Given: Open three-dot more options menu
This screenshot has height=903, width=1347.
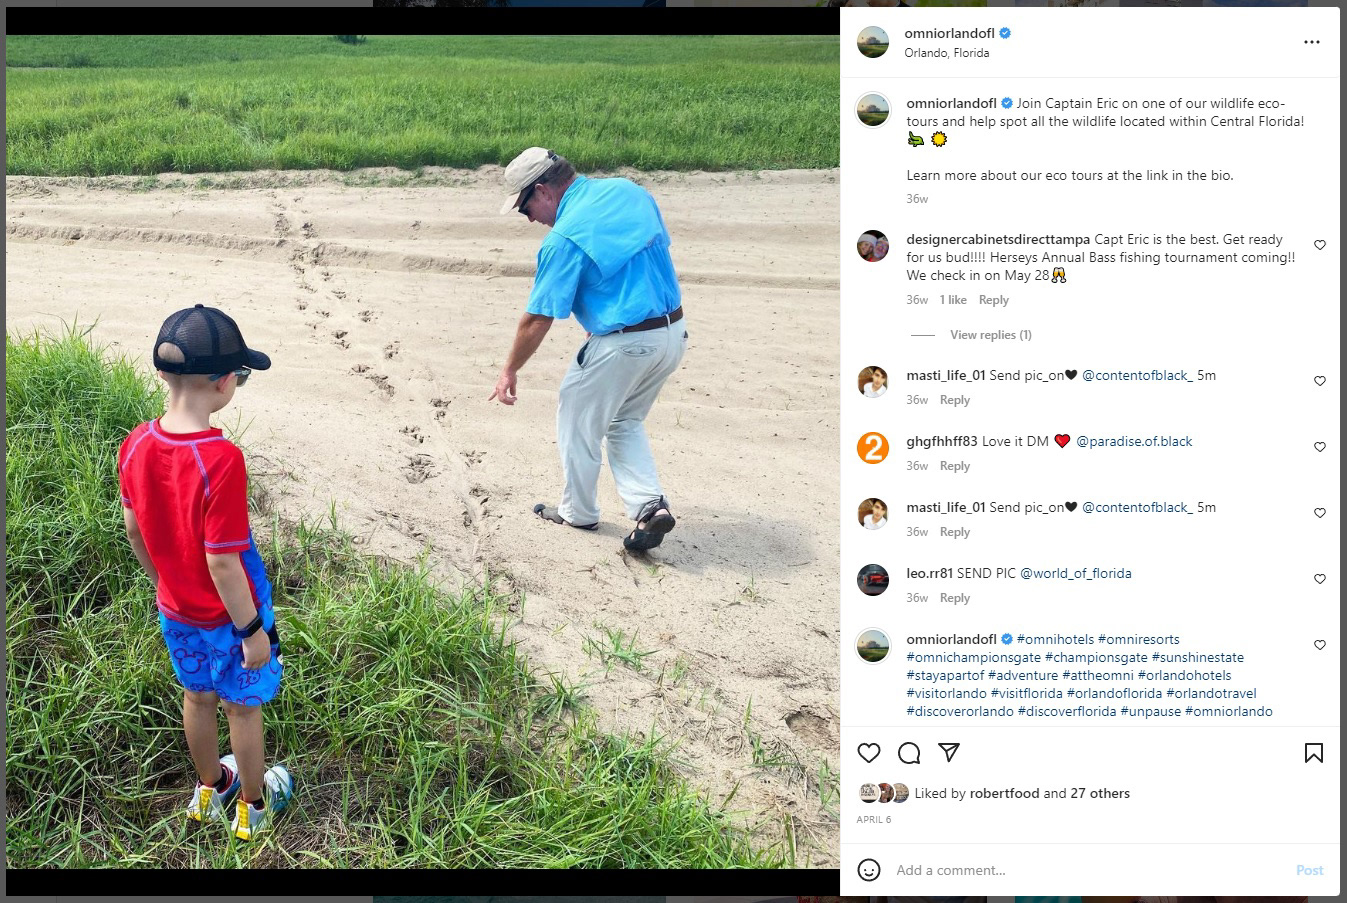Looking at the screenshot, I should click(1312, 42).
